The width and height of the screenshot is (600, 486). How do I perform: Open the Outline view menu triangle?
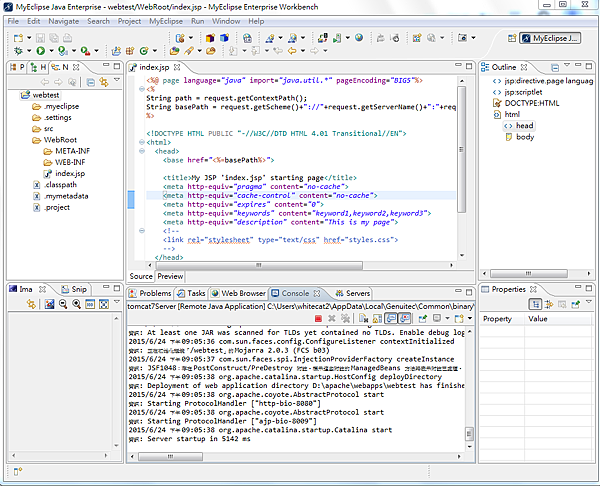(567, 65)
